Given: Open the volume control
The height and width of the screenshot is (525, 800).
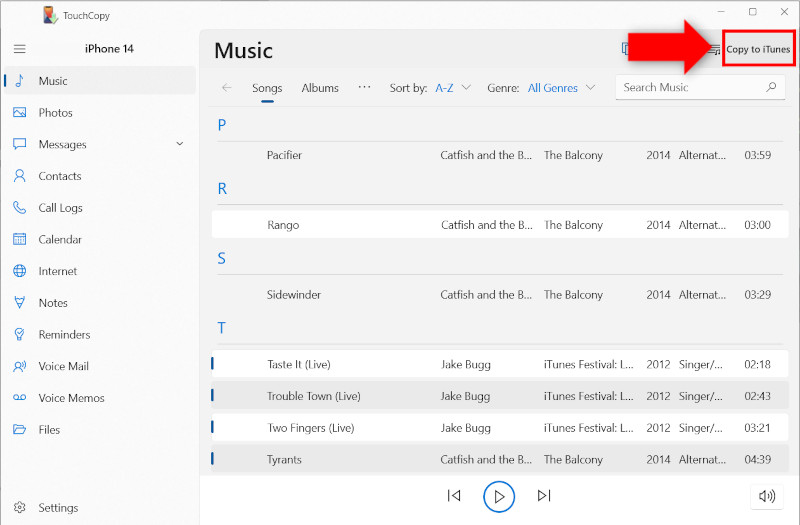Looking at the screenshot, I should (x=766, y=496).
